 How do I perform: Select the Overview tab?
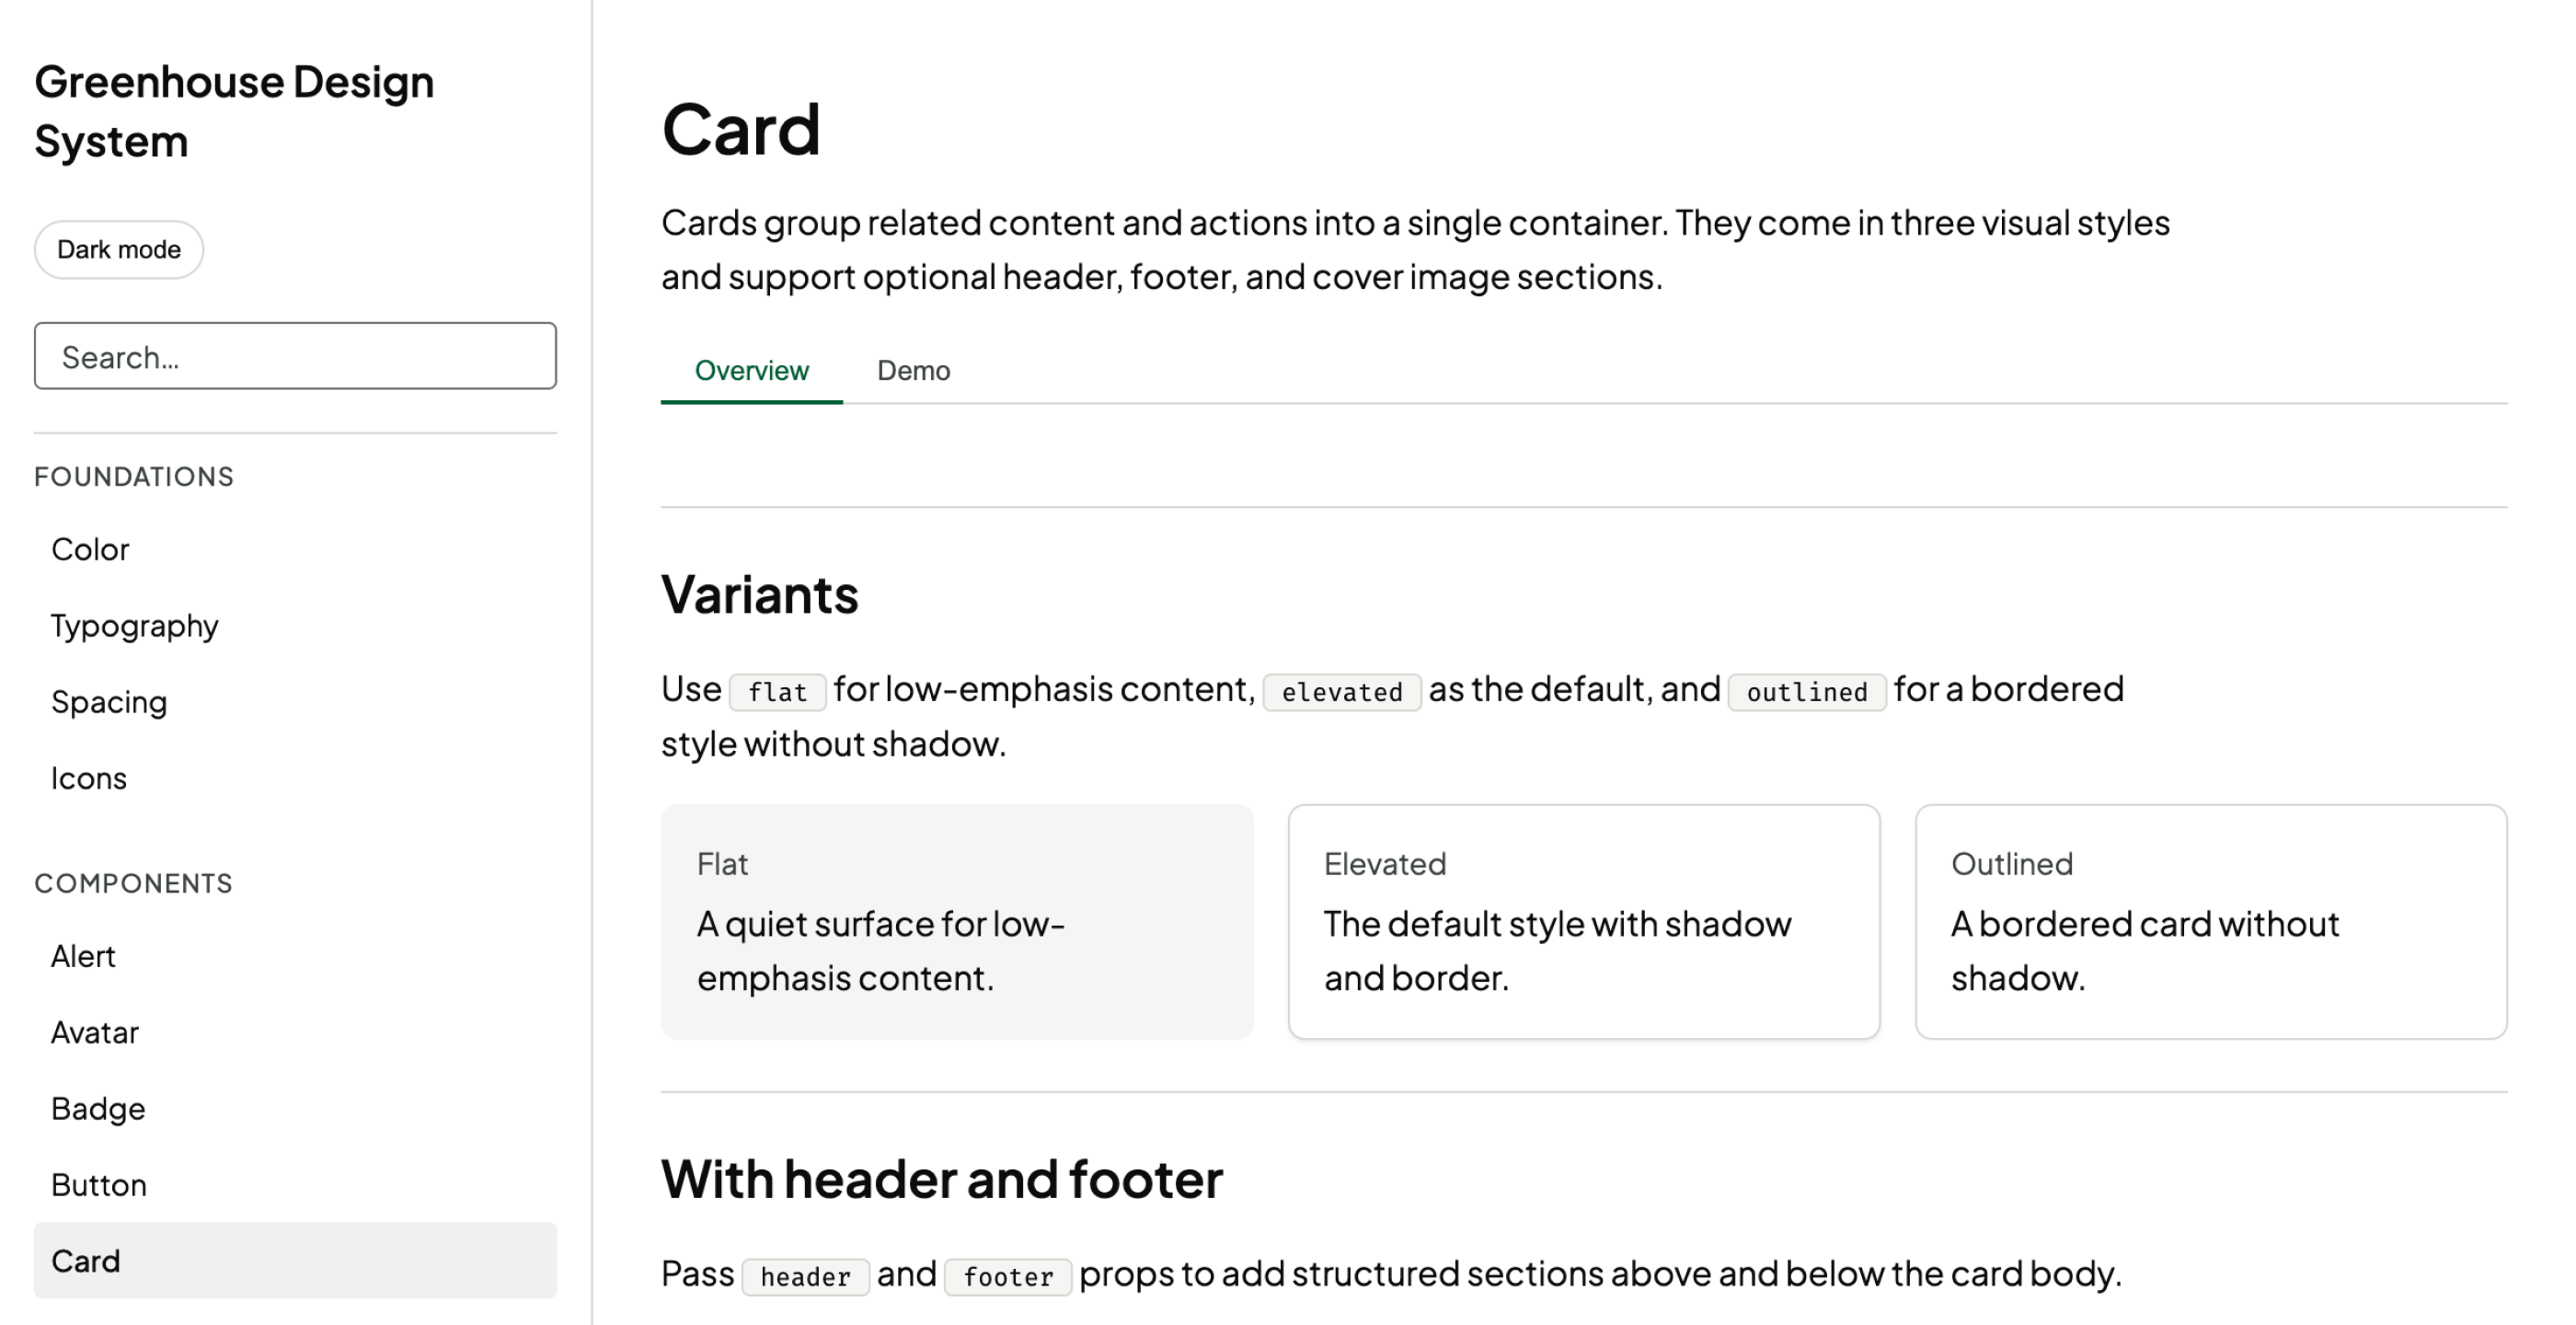point(751,371)
